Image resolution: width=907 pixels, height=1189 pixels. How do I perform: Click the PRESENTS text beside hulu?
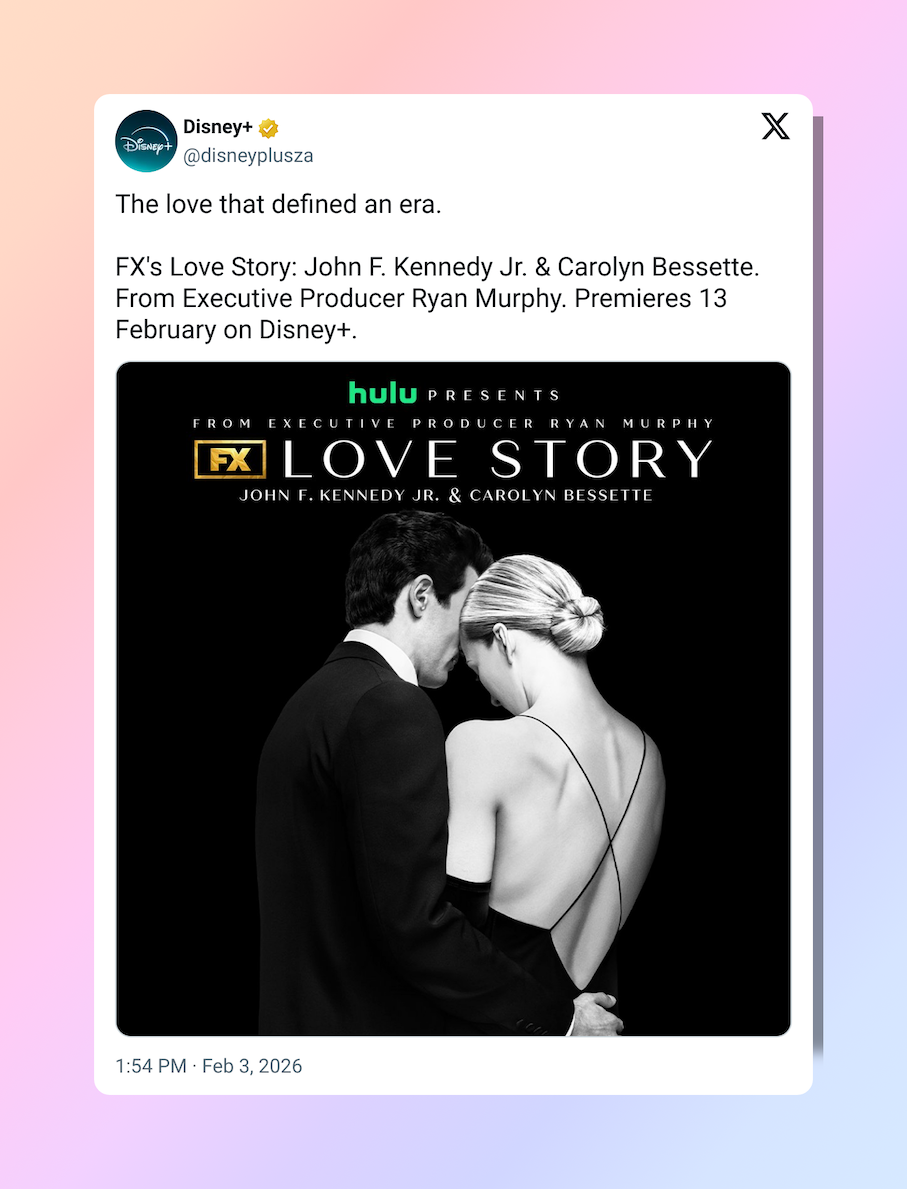click(x=494, y=395)
